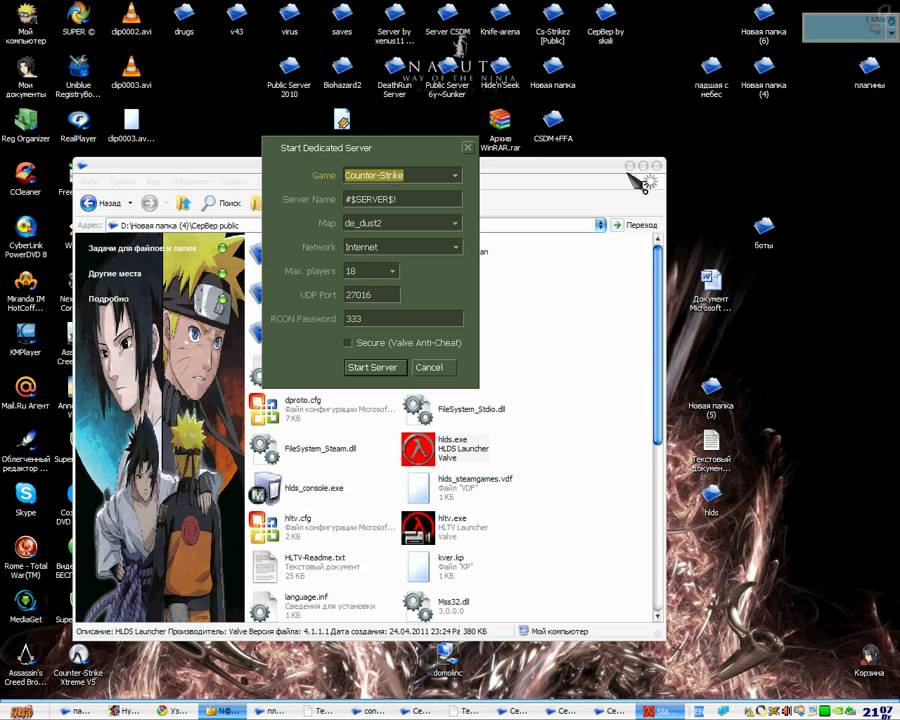Select HLTV-Readme.txt document
The height and width of the screenshot is (720, 900).
tap(305, 566)
